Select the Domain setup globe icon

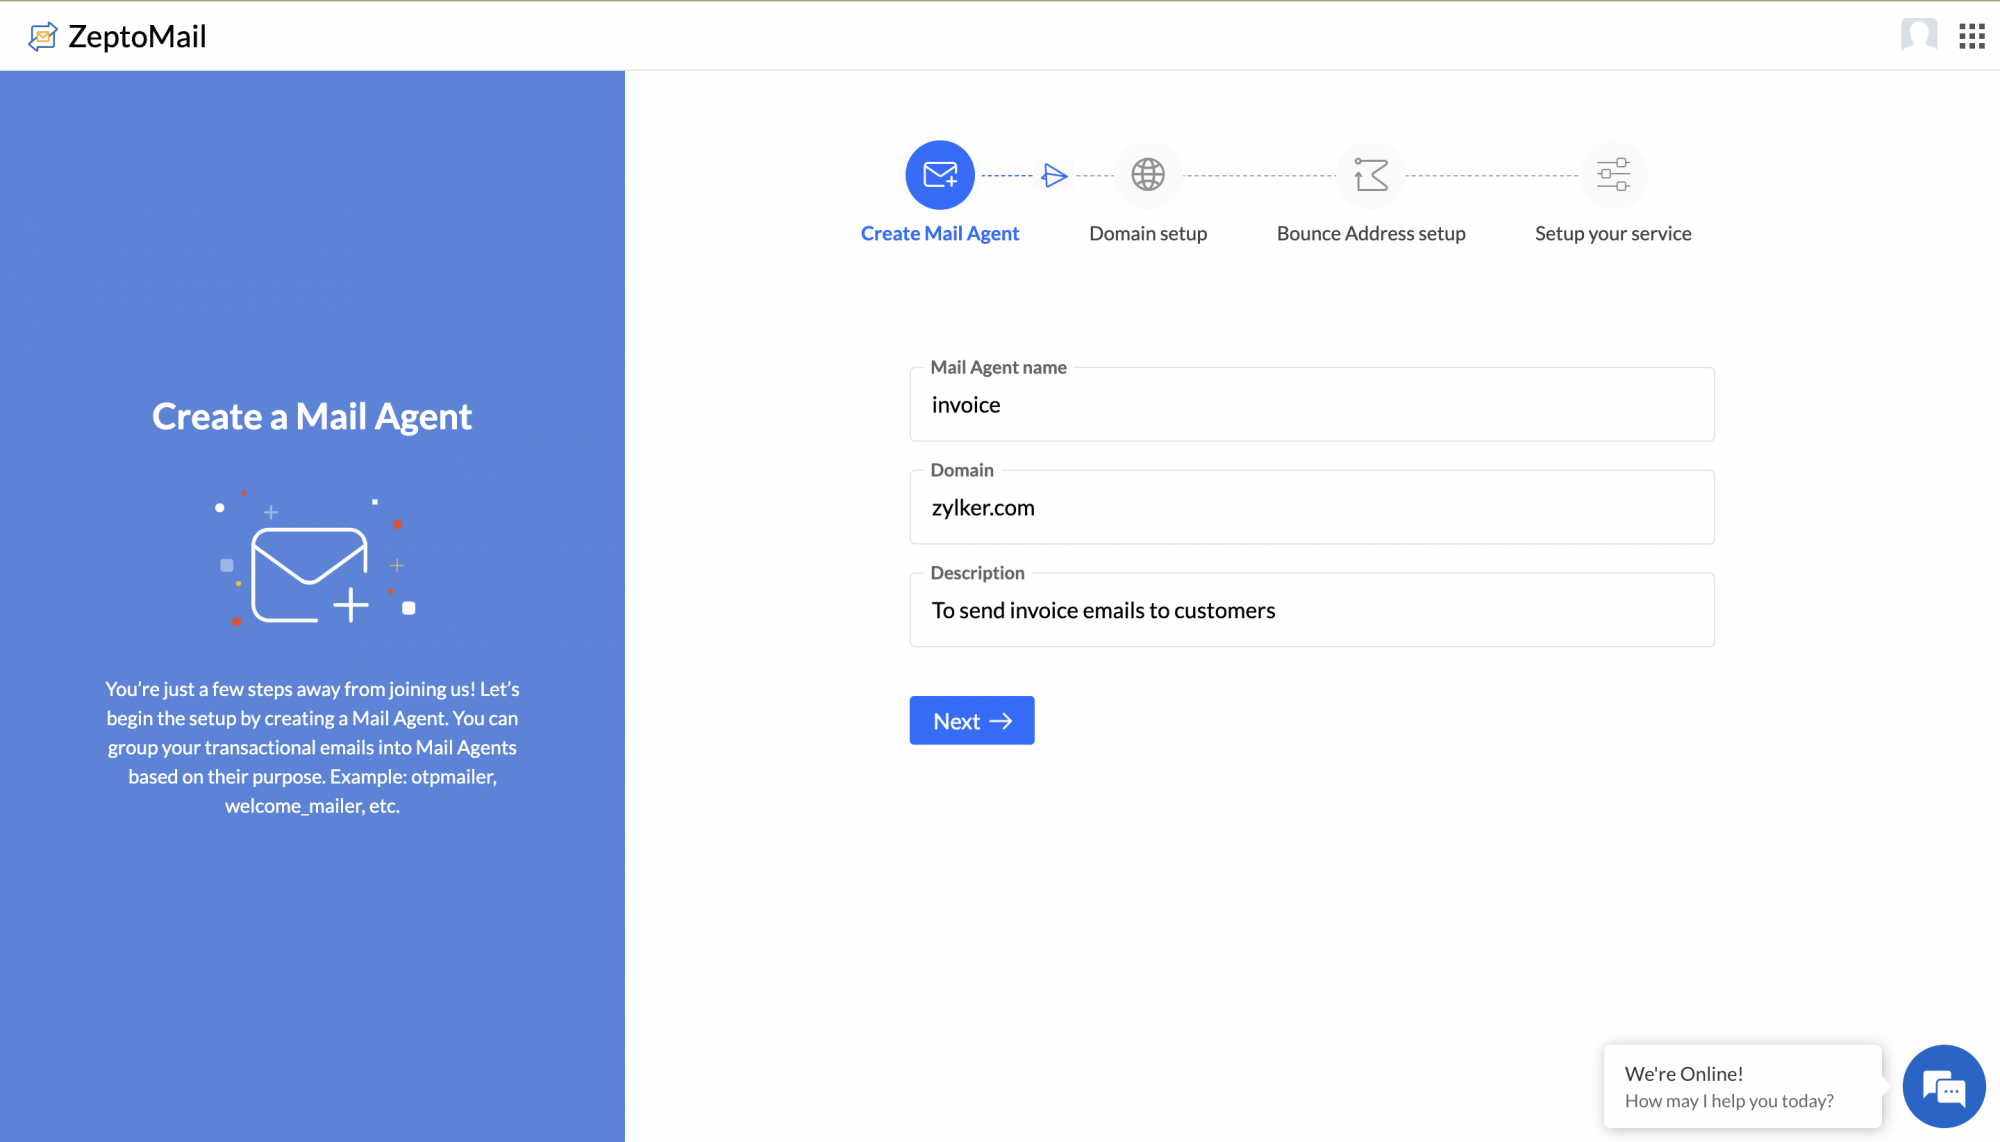pyautogui.click(x=1147, y=175)
